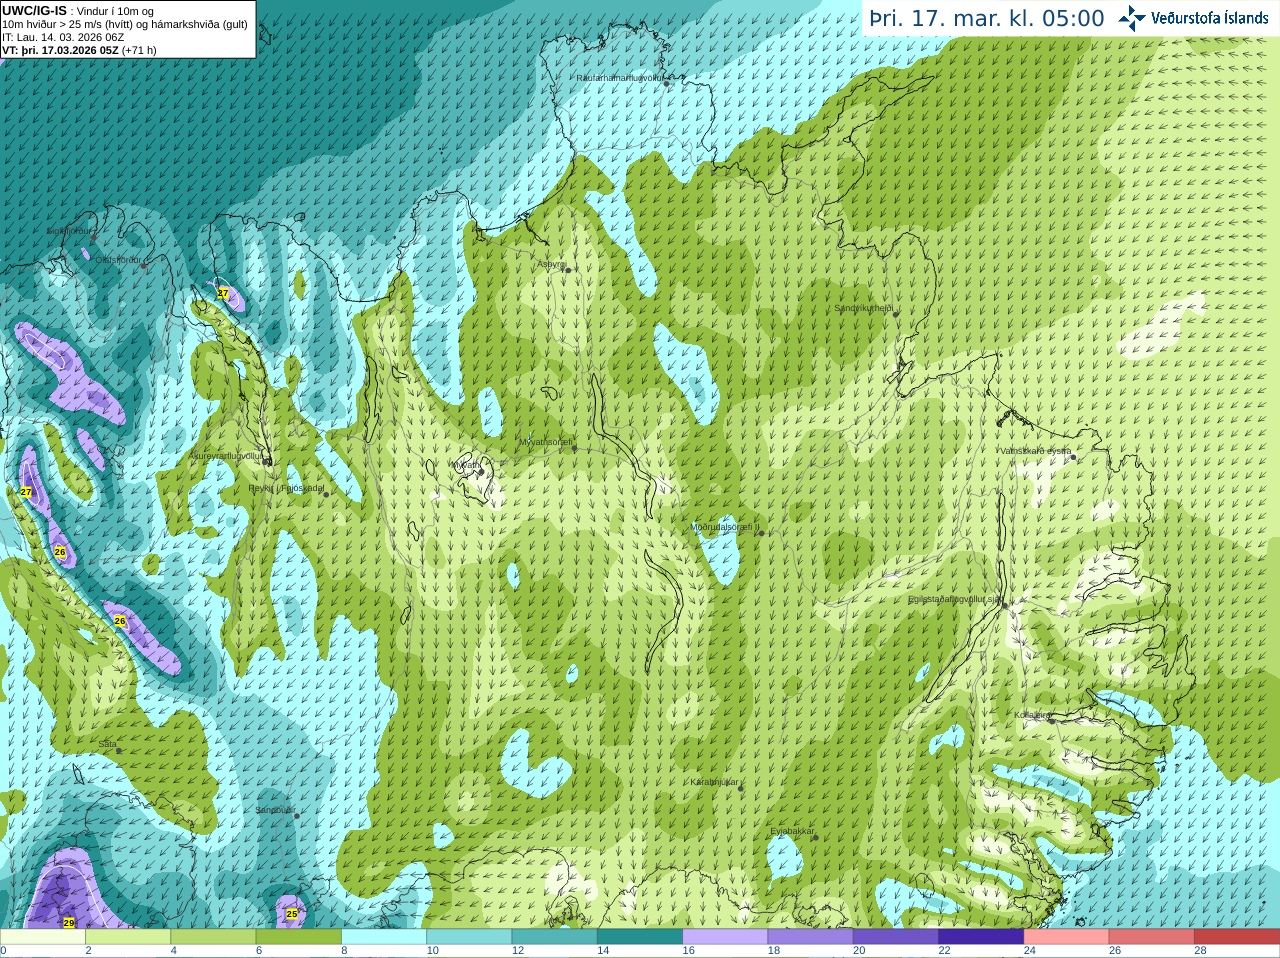Image resolution: width=1280 pixels, height=958 pixels.
Task: Click the Kollaleira station dot
Action: (x=1051, y=720)
